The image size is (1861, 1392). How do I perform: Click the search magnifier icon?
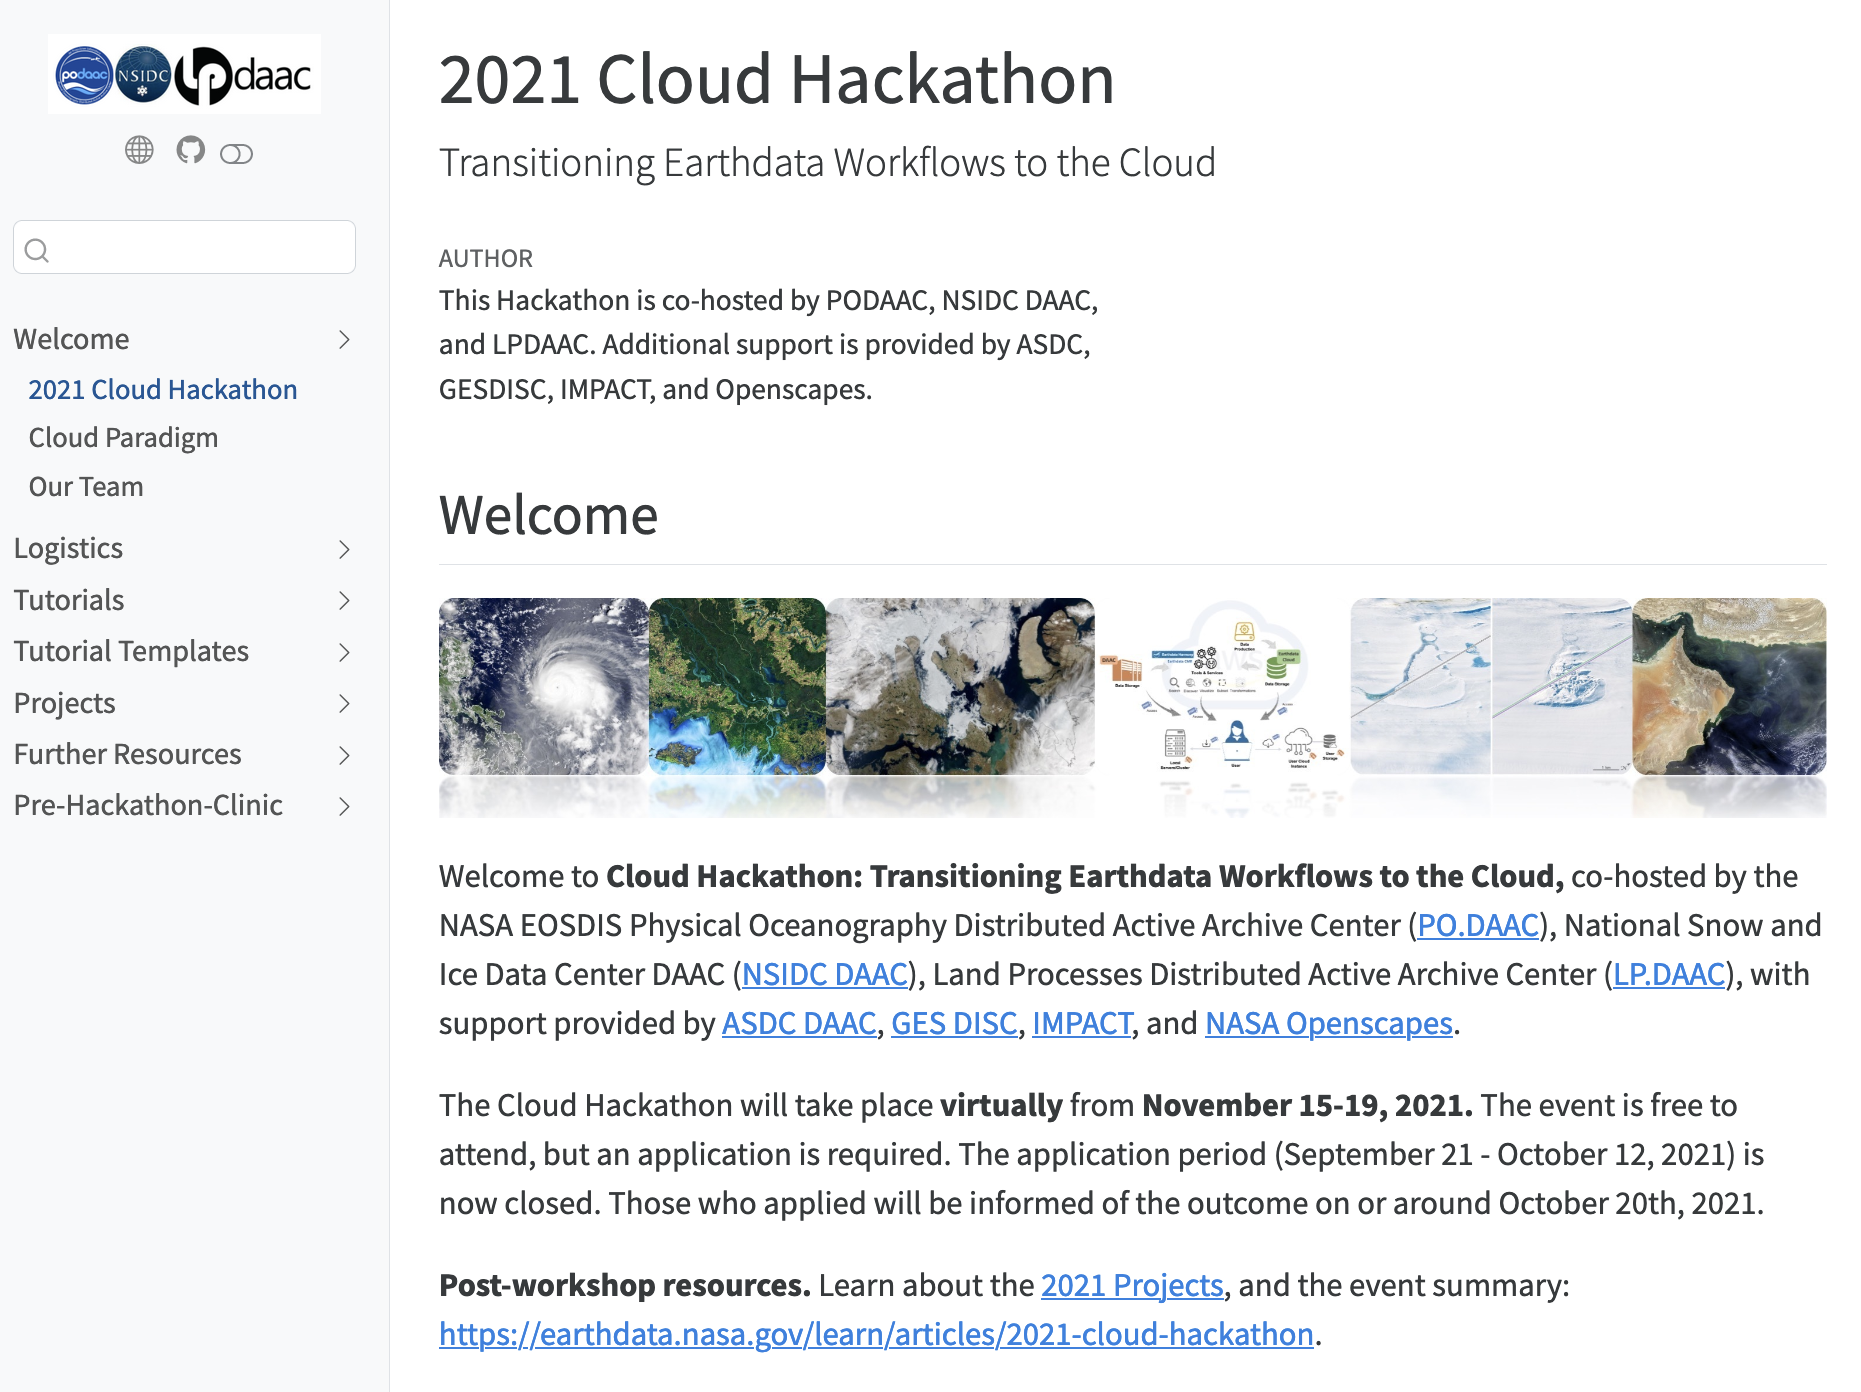tap(38, 250)
